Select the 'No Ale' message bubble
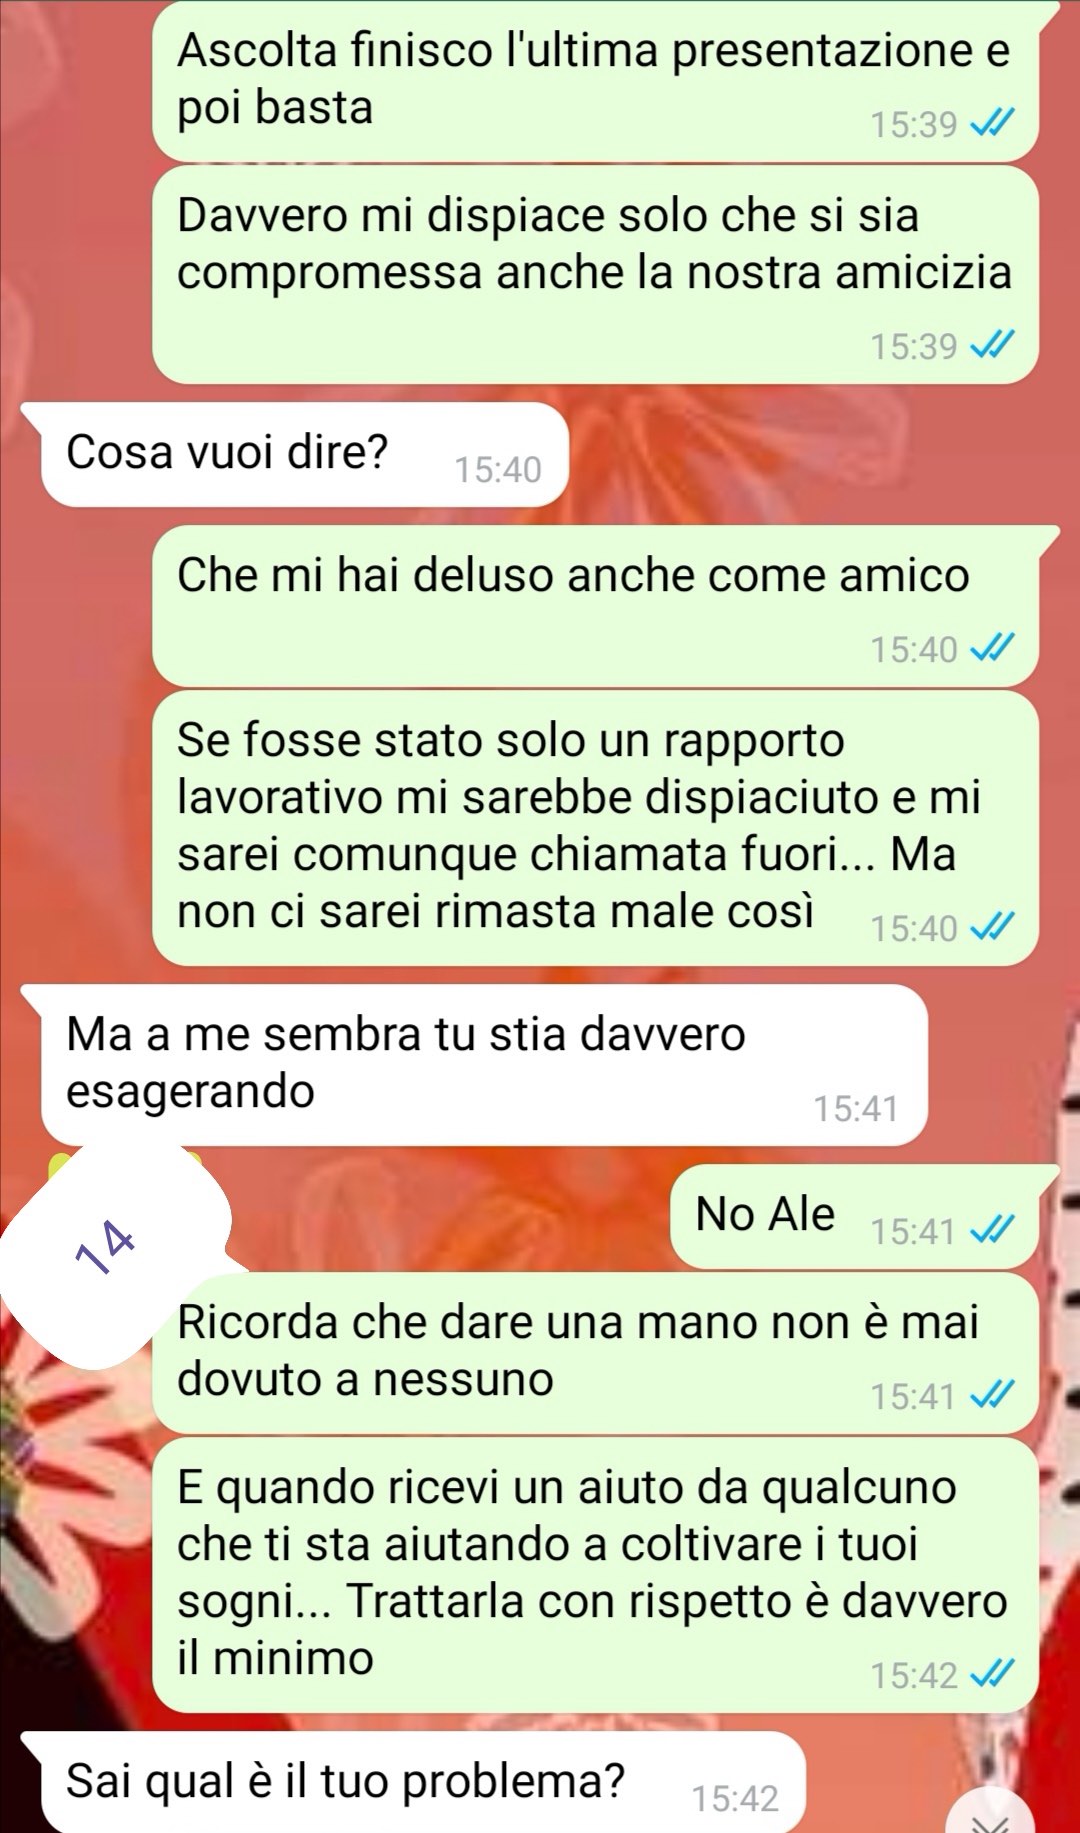The width and height of the screenshot is (1080, 1833). point(856,1218)
